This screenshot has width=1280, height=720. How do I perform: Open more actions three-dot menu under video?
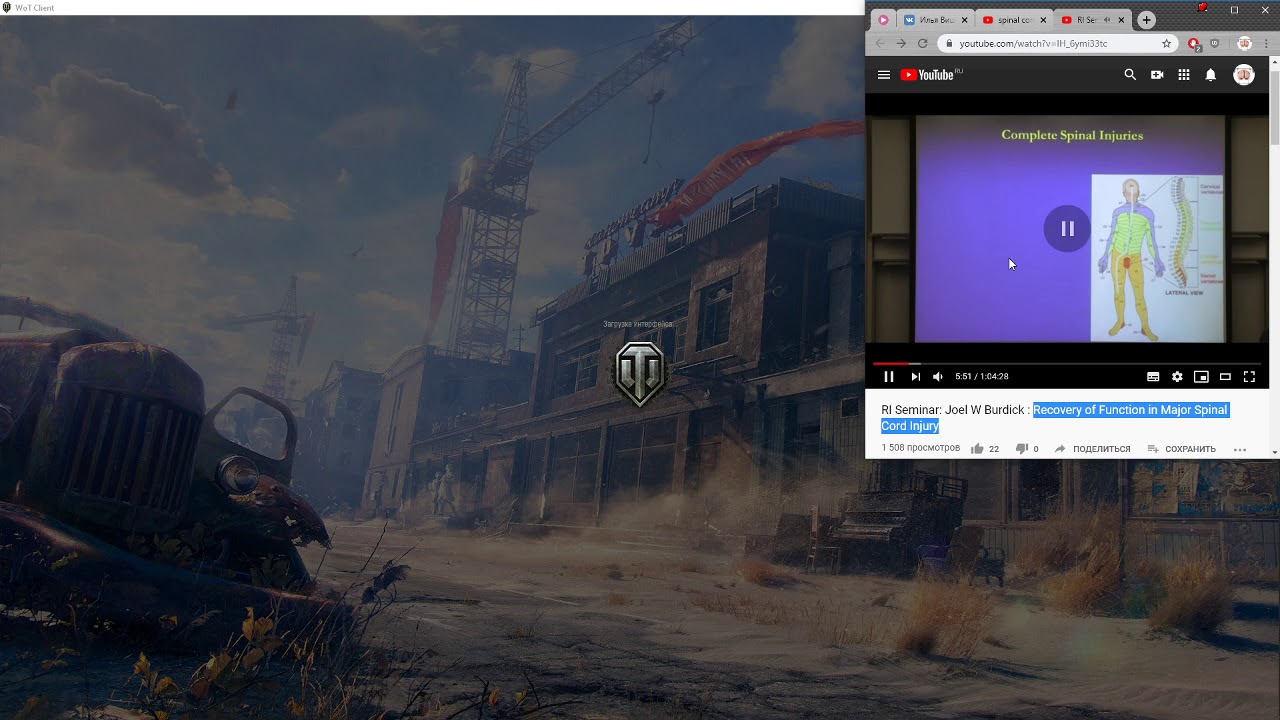click(1240, 449)
